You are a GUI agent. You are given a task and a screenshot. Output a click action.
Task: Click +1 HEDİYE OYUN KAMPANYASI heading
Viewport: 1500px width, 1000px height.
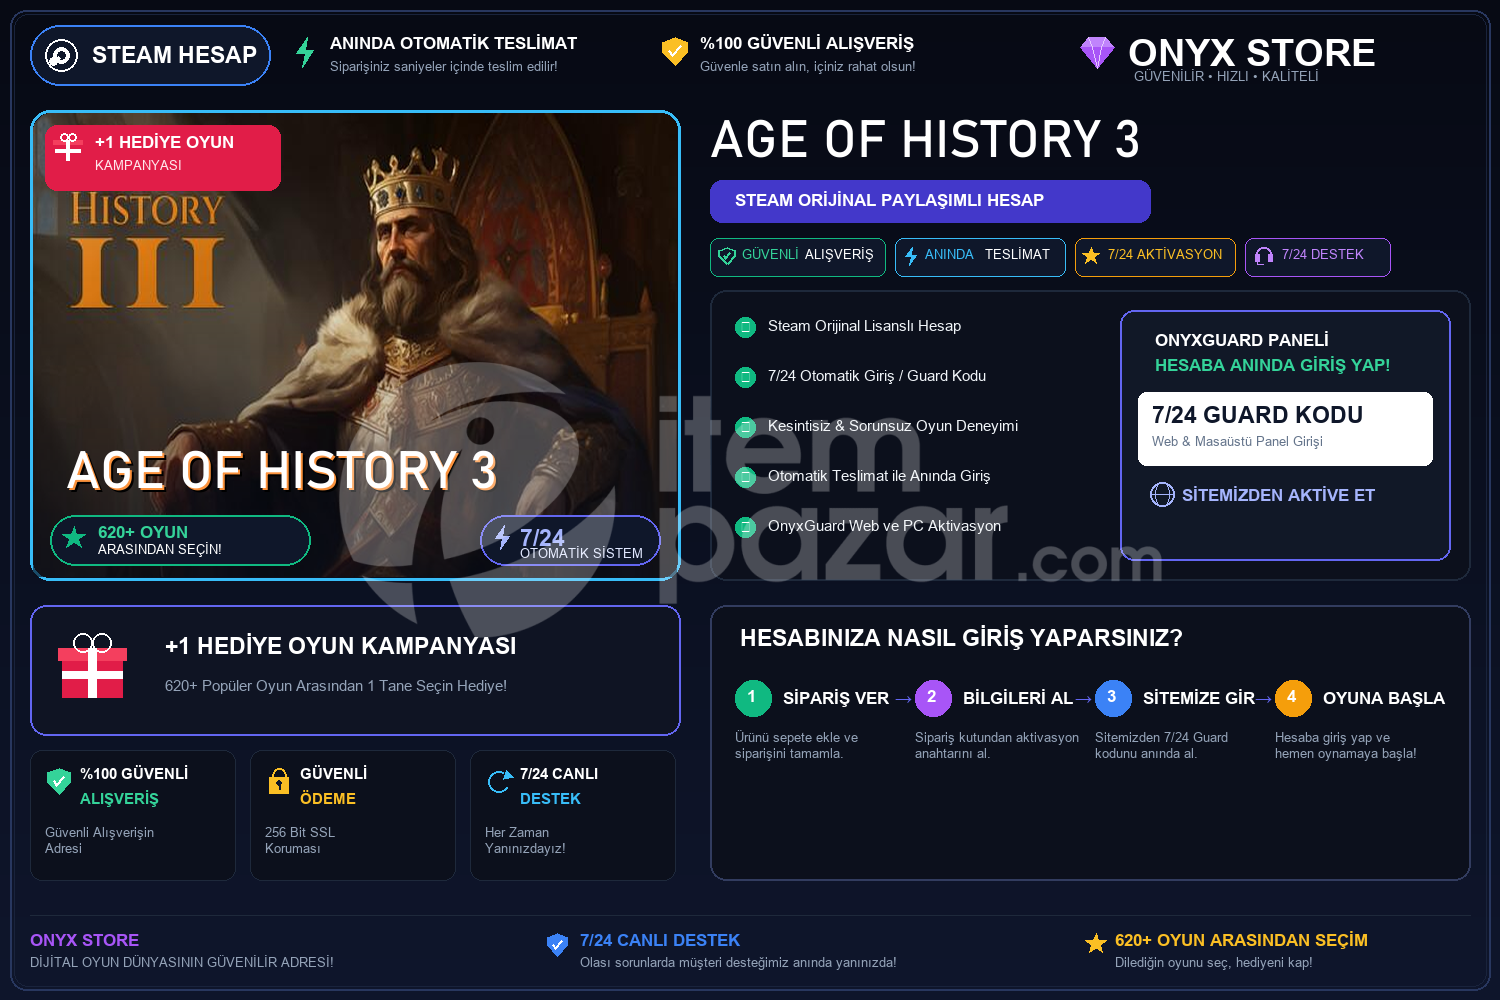click(340, 646)
